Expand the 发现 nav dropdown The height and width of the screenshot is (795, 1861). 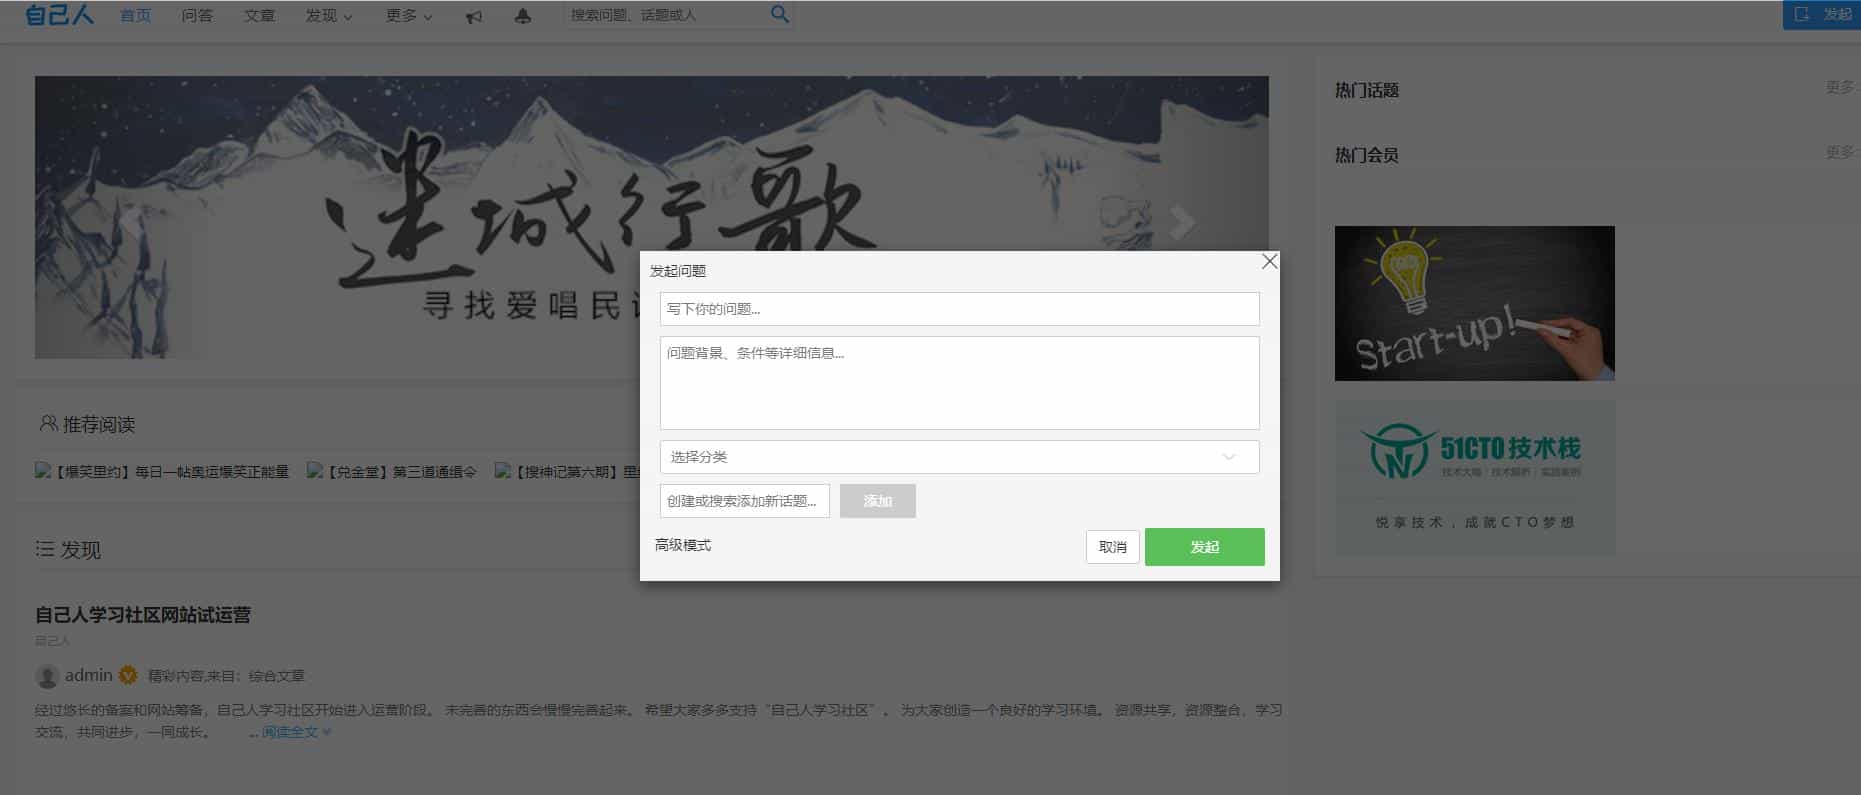pyautogui.click(x=329, y=16)
